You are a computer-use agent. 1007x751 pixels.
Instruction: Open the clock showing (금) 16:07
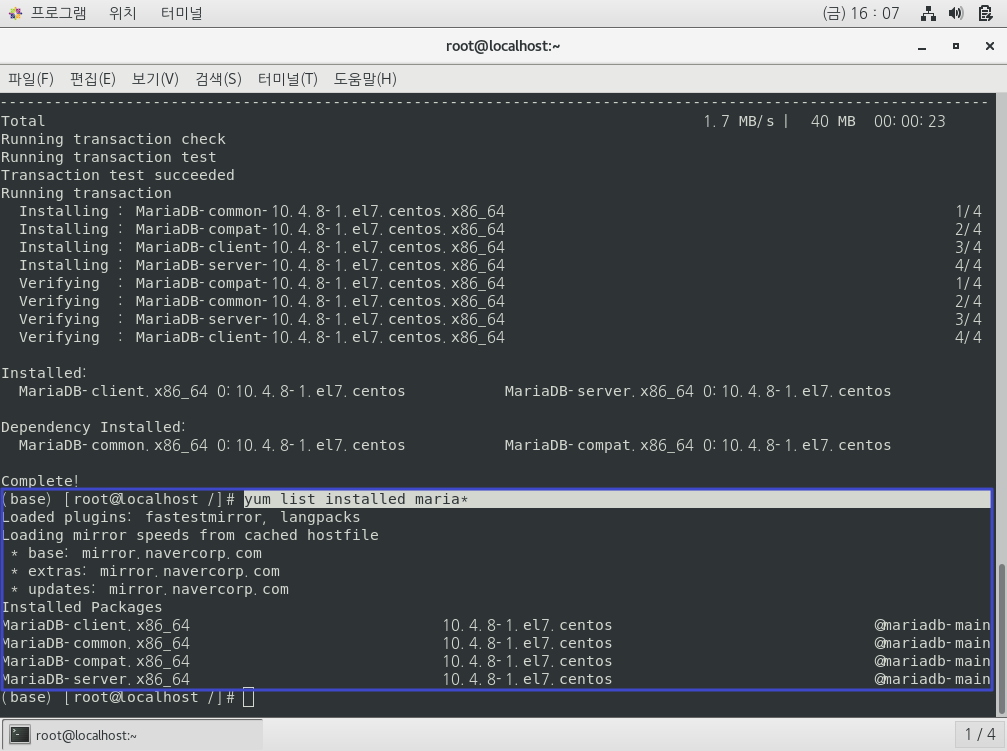click(861, 13)
